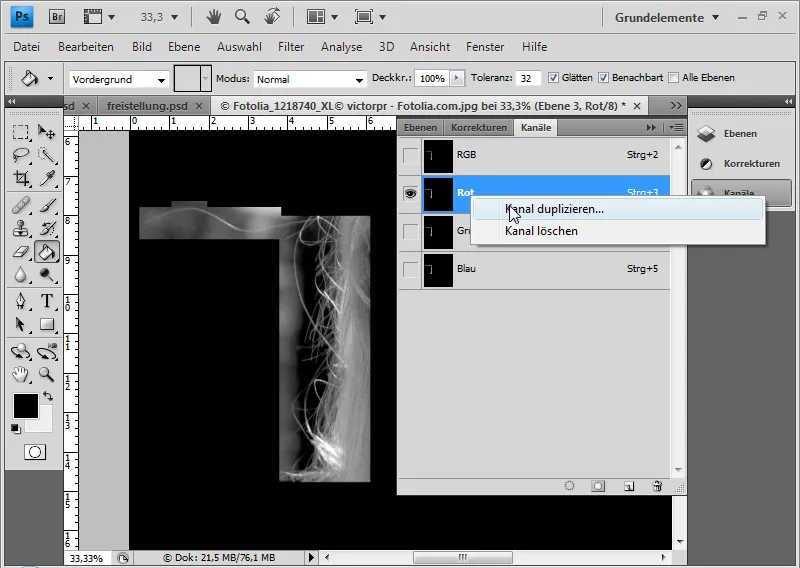Open the Kanäle panel options menu
The height and width of the screenshot is (568, 800).
[x=676, y=128]
